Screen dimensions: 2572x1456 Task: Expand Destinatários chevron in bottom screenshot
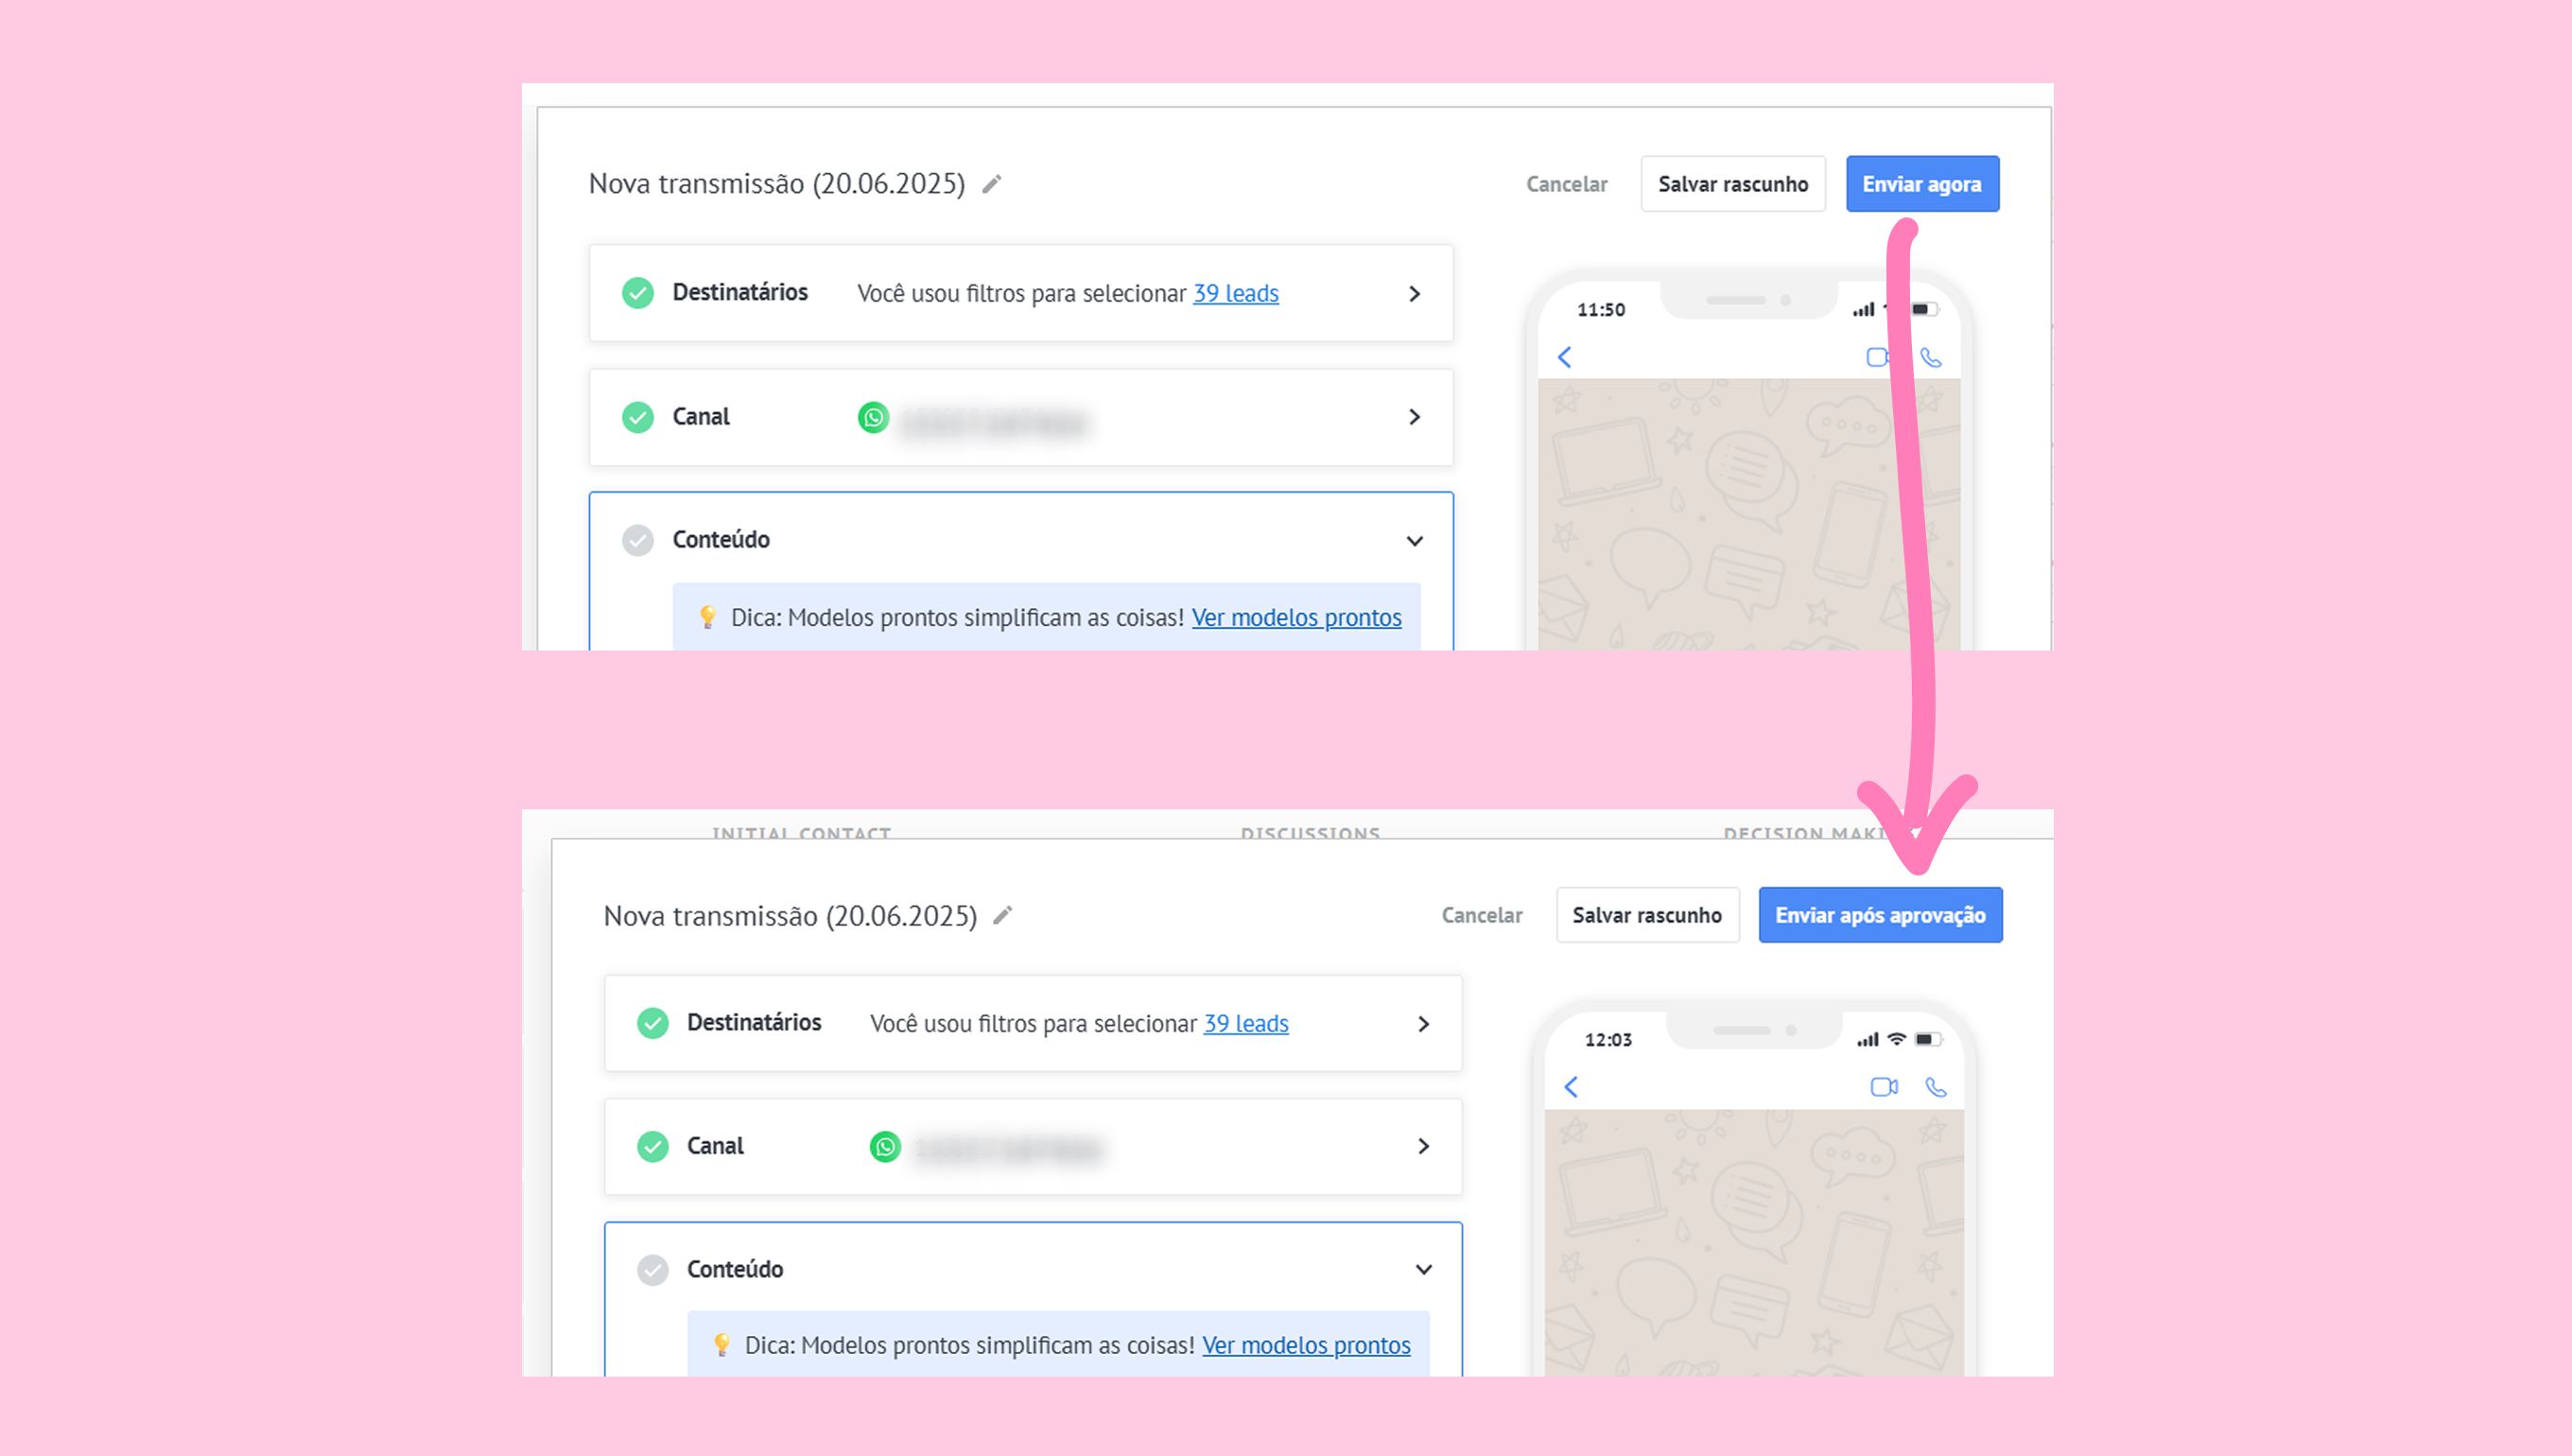tap(1424, 1024)
